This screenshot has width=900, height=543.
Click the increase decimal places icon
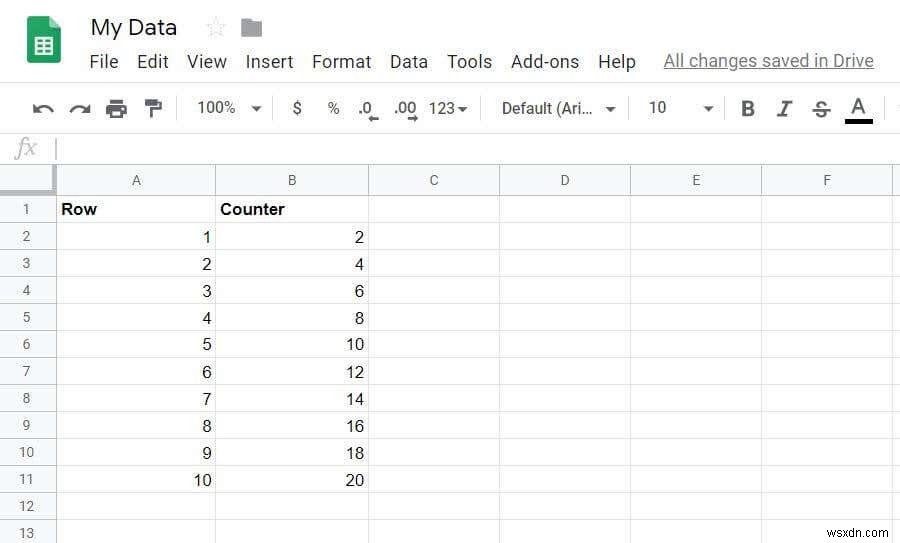(x=405, y=109)
